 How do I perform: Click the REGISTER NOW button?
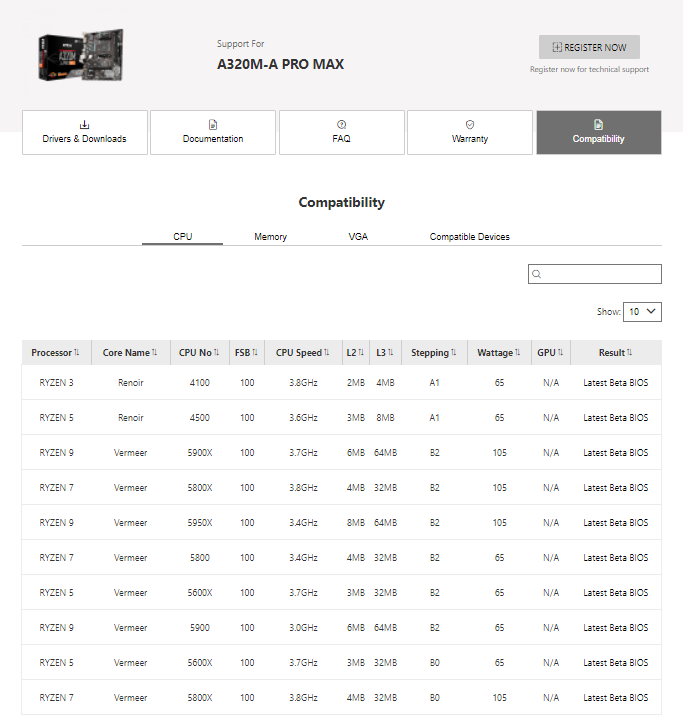pos(589,47)
